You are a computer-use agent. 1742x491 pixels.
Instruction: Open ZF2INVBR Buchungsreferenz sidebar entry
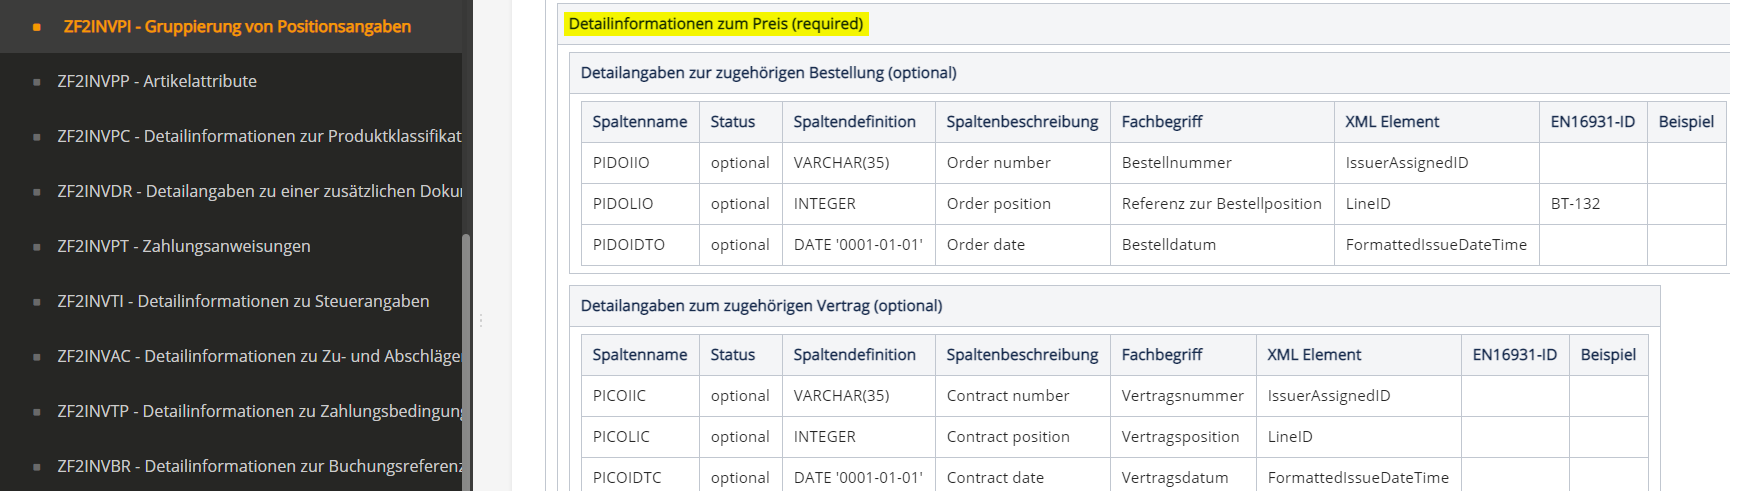[259, 466]
